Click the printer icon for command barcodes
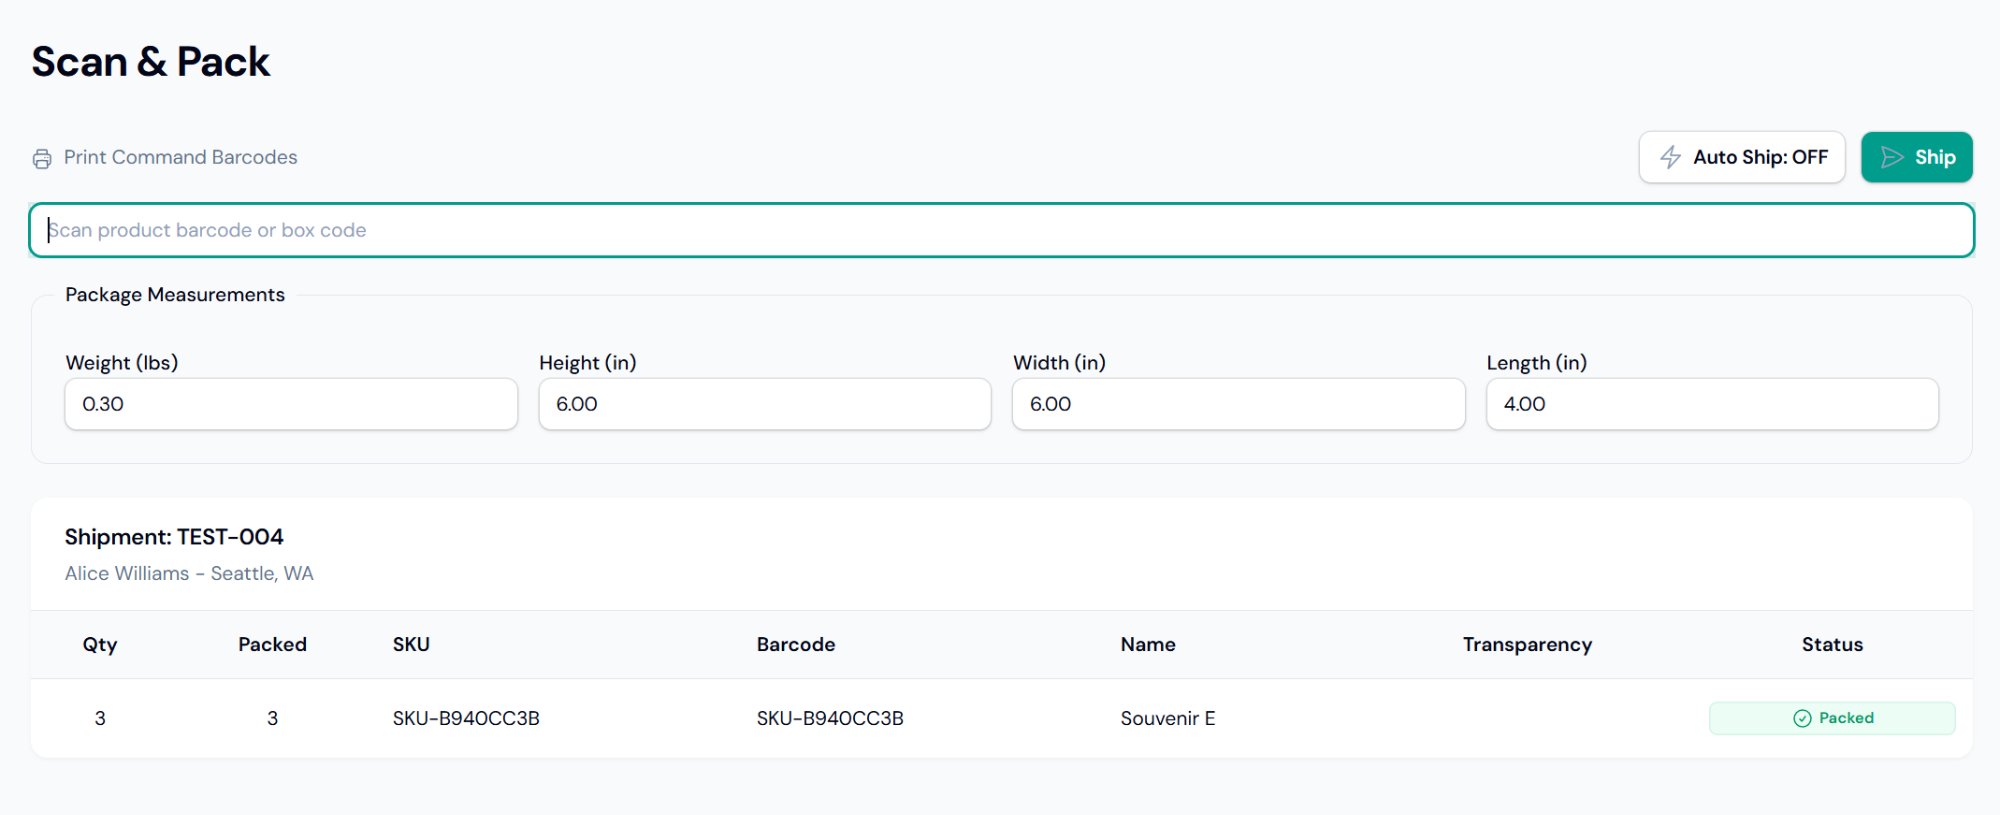The width and height of the screenshot is (2000, 815). (x=42, y=157)
